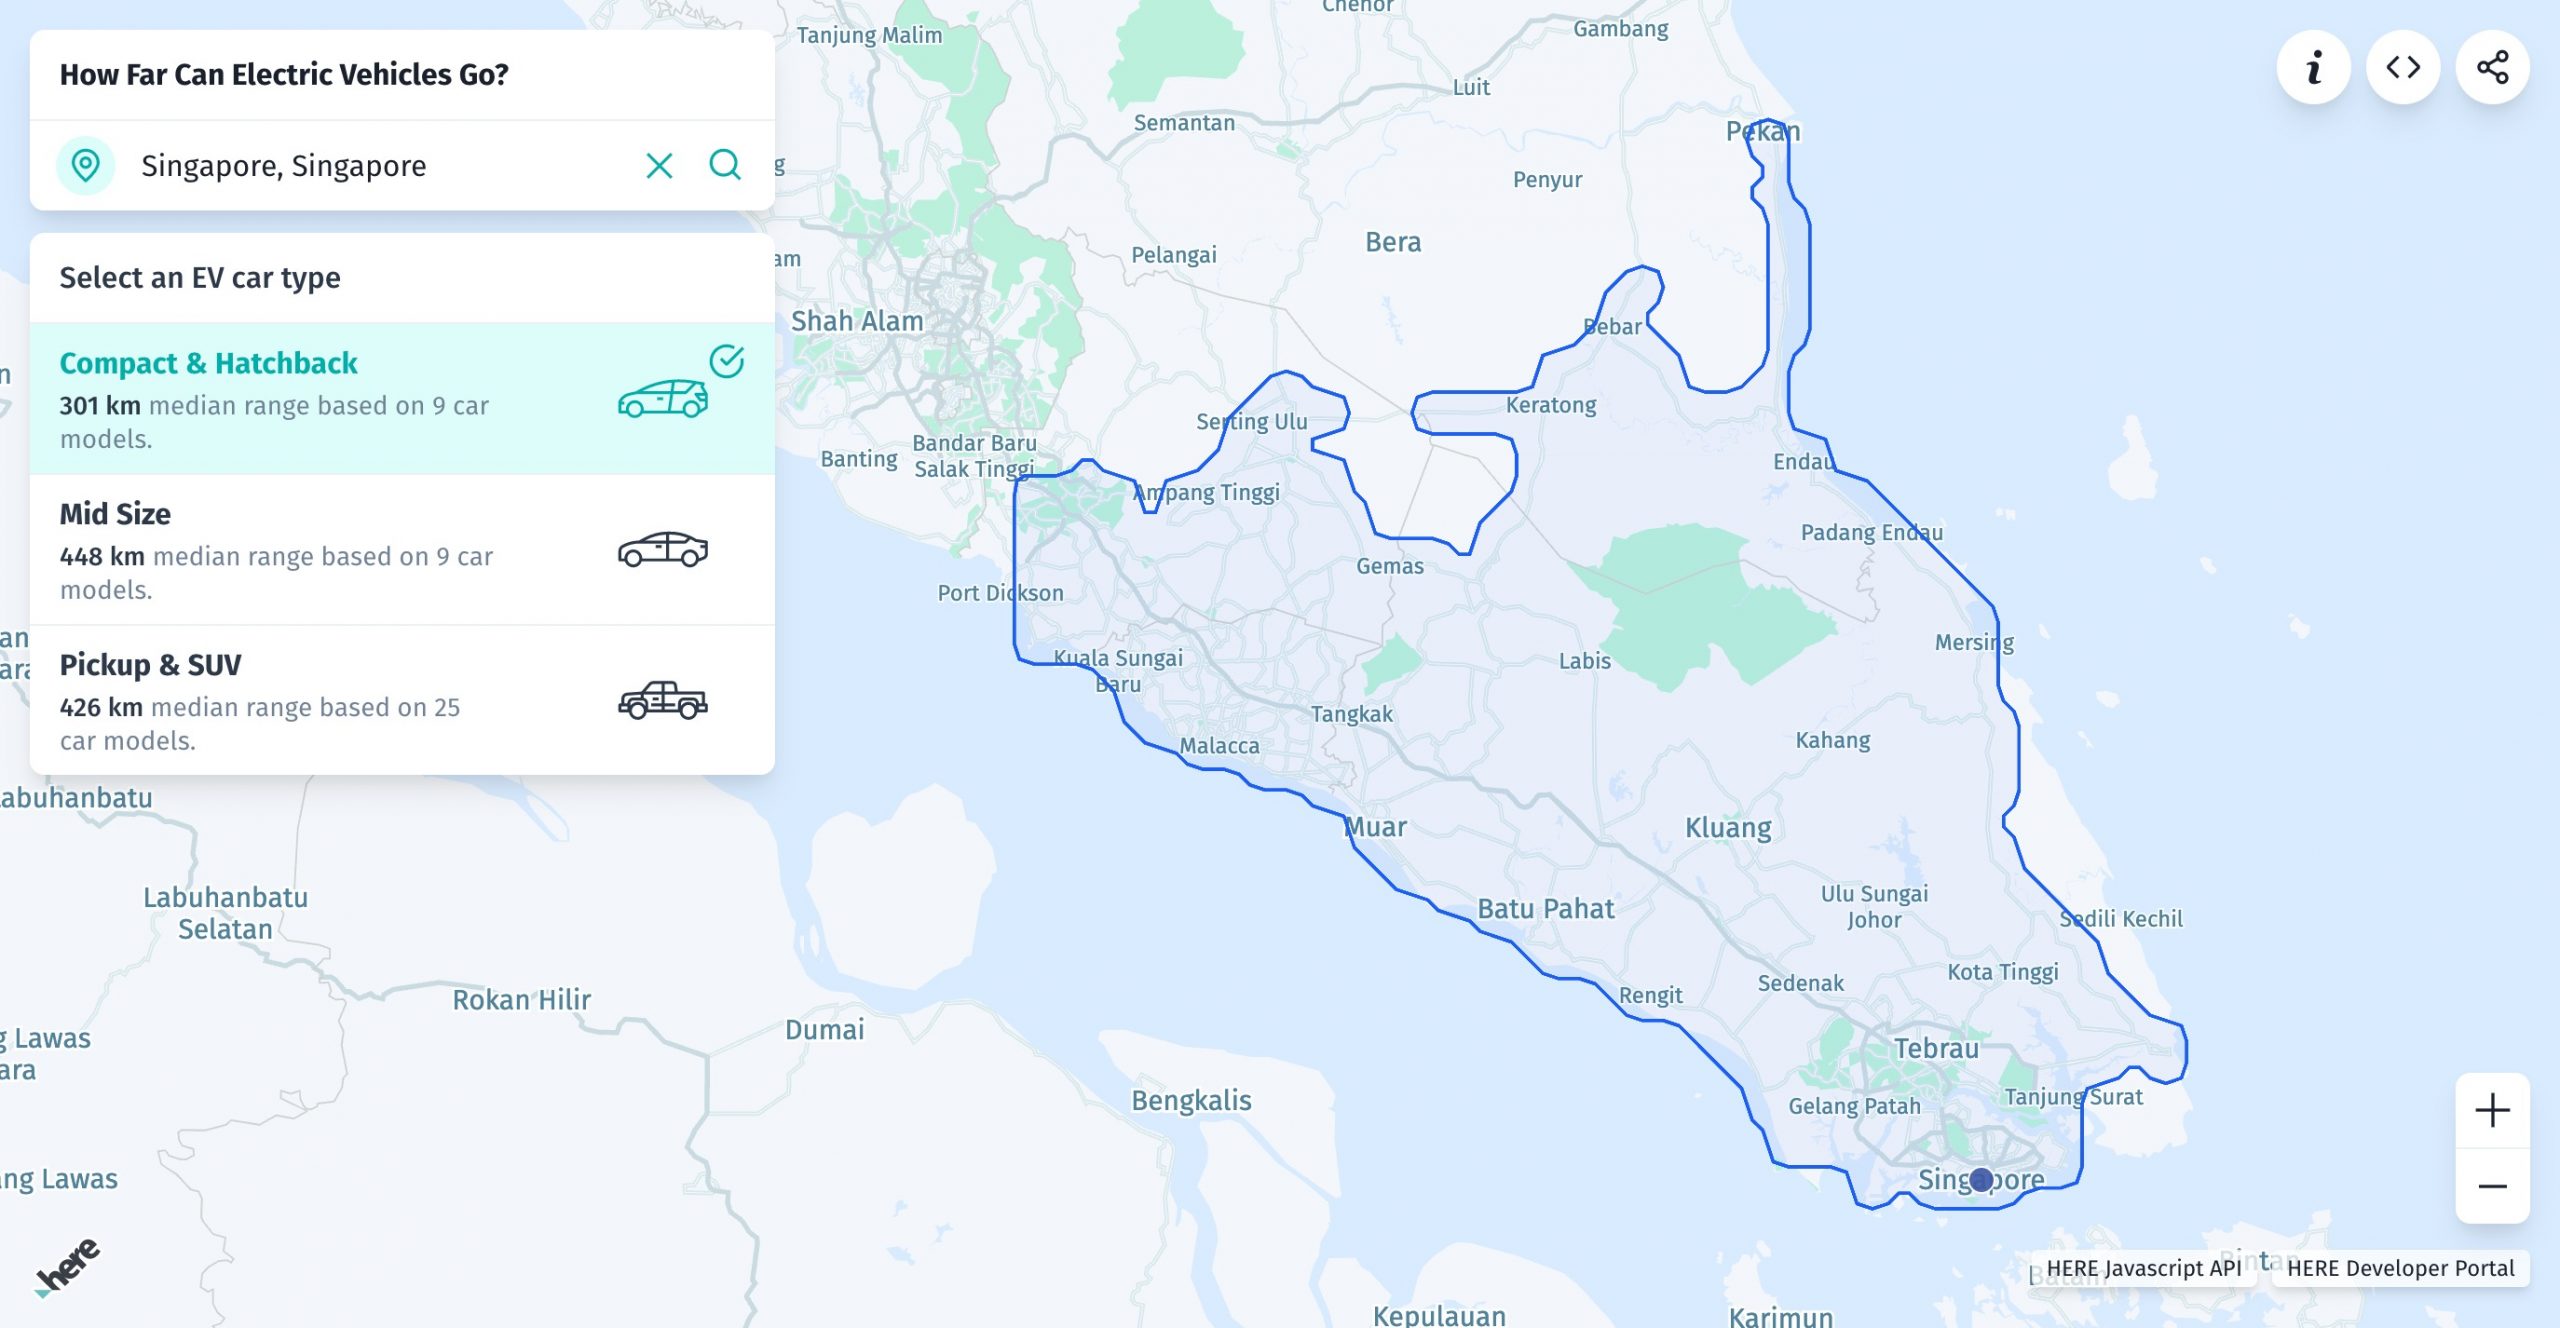Click the checked circle on Compact
Viewport: 2560px width, 1328px height.
(727, 361)
